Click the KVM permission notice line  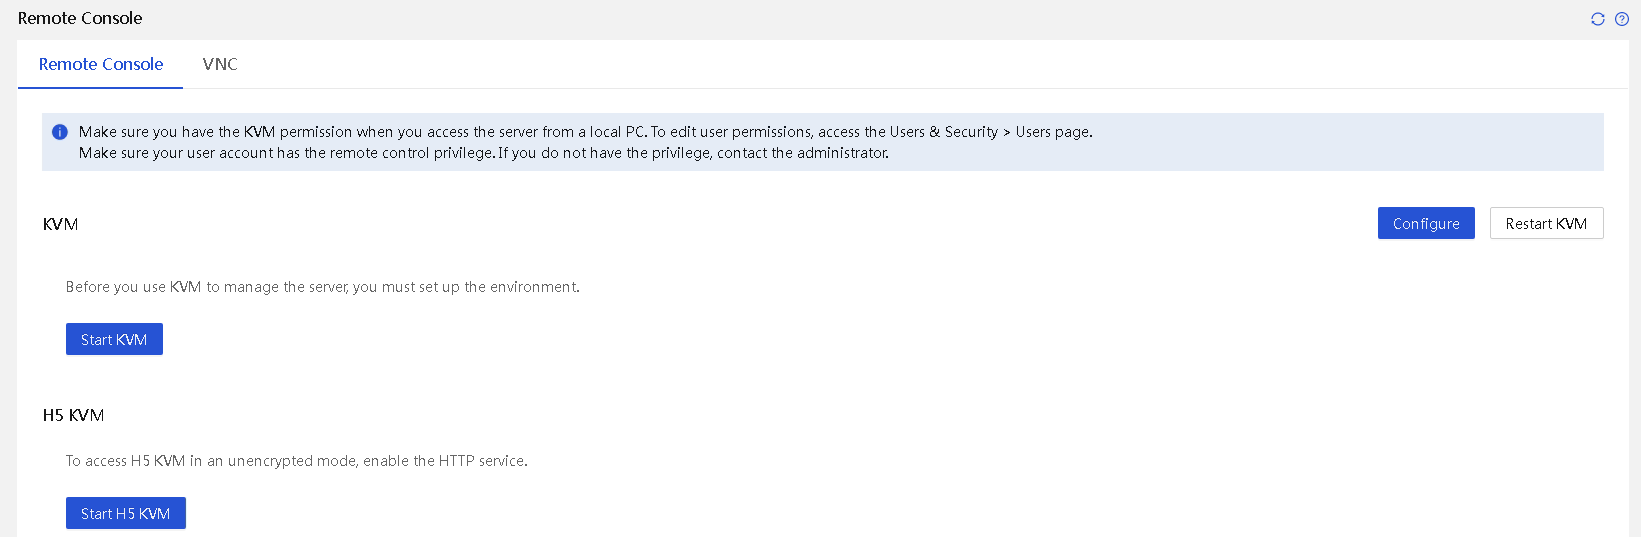(585, 132)
